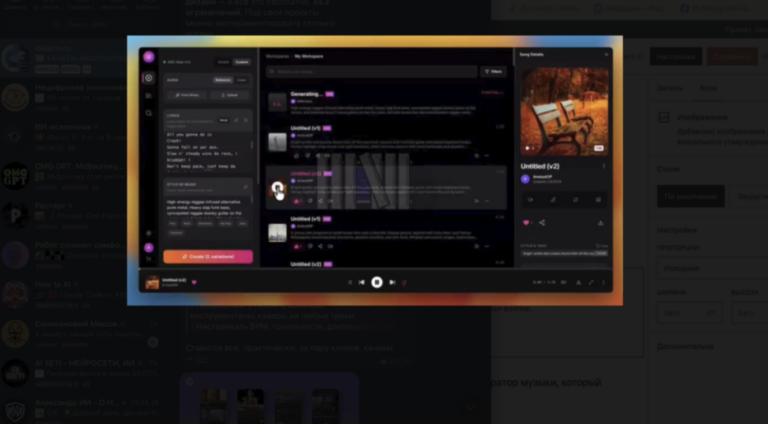Dislike the first Untitled (v1) song
This screenshot has height=424, width=768.
tap(308, 156)
